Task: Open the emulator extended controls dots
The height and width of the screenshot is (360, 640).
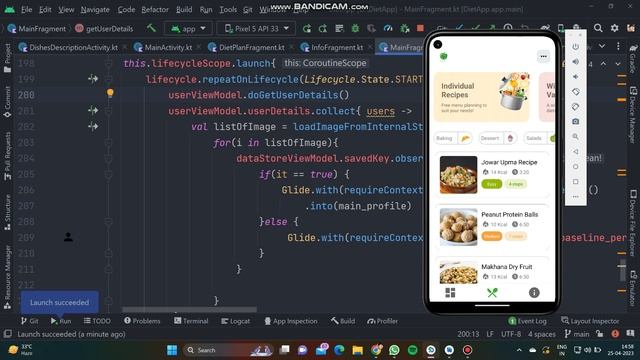Action: (x=576, y=197)
